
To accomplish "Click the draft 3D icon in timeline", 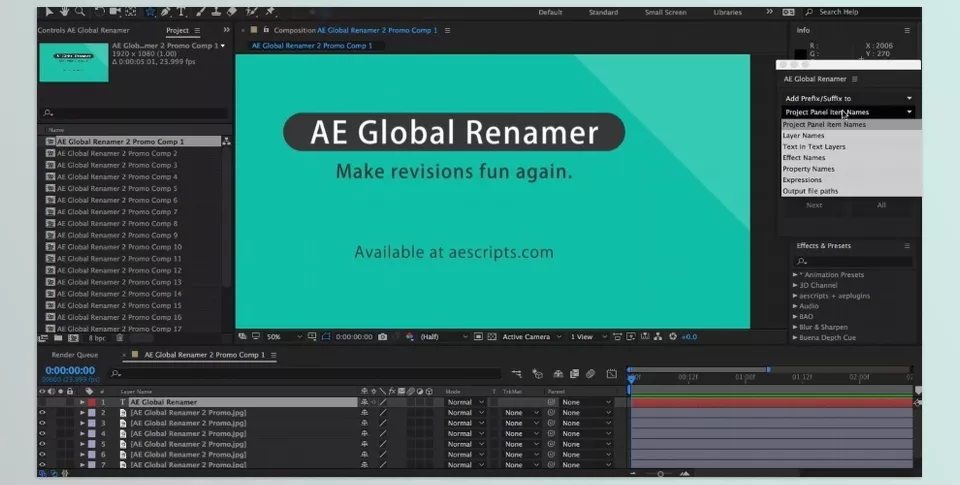I will [538, 374].
